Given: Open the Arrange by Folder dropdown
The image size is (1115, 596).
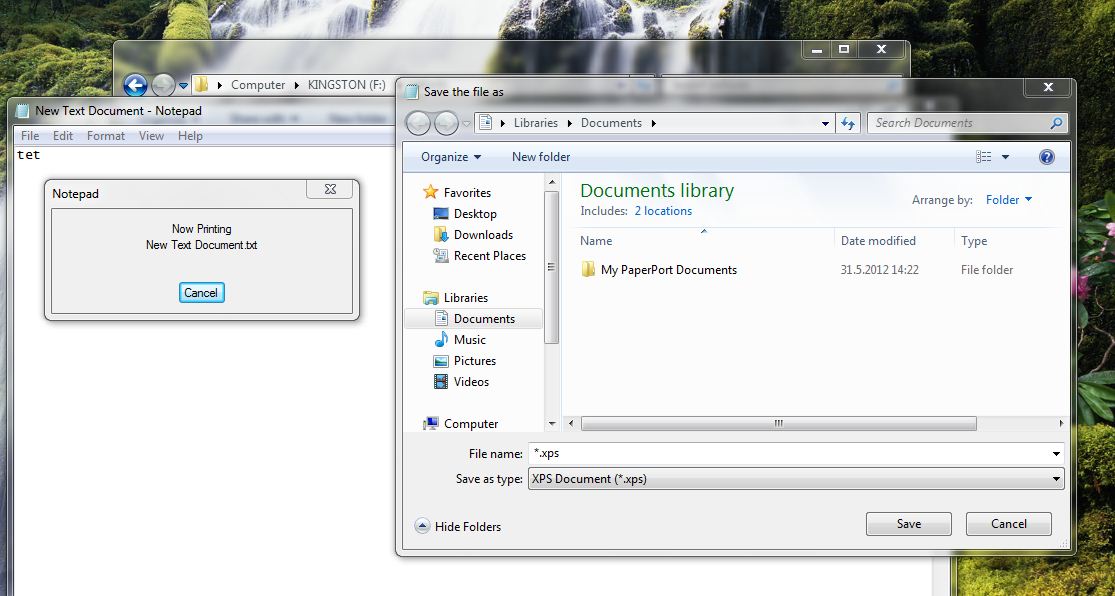Looking at the screenshot, I should [x=1009, y=200].
